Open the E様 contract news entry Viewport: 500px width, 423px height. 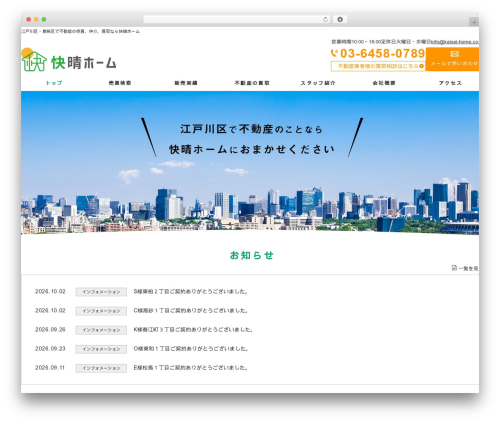tap(191, 368)
